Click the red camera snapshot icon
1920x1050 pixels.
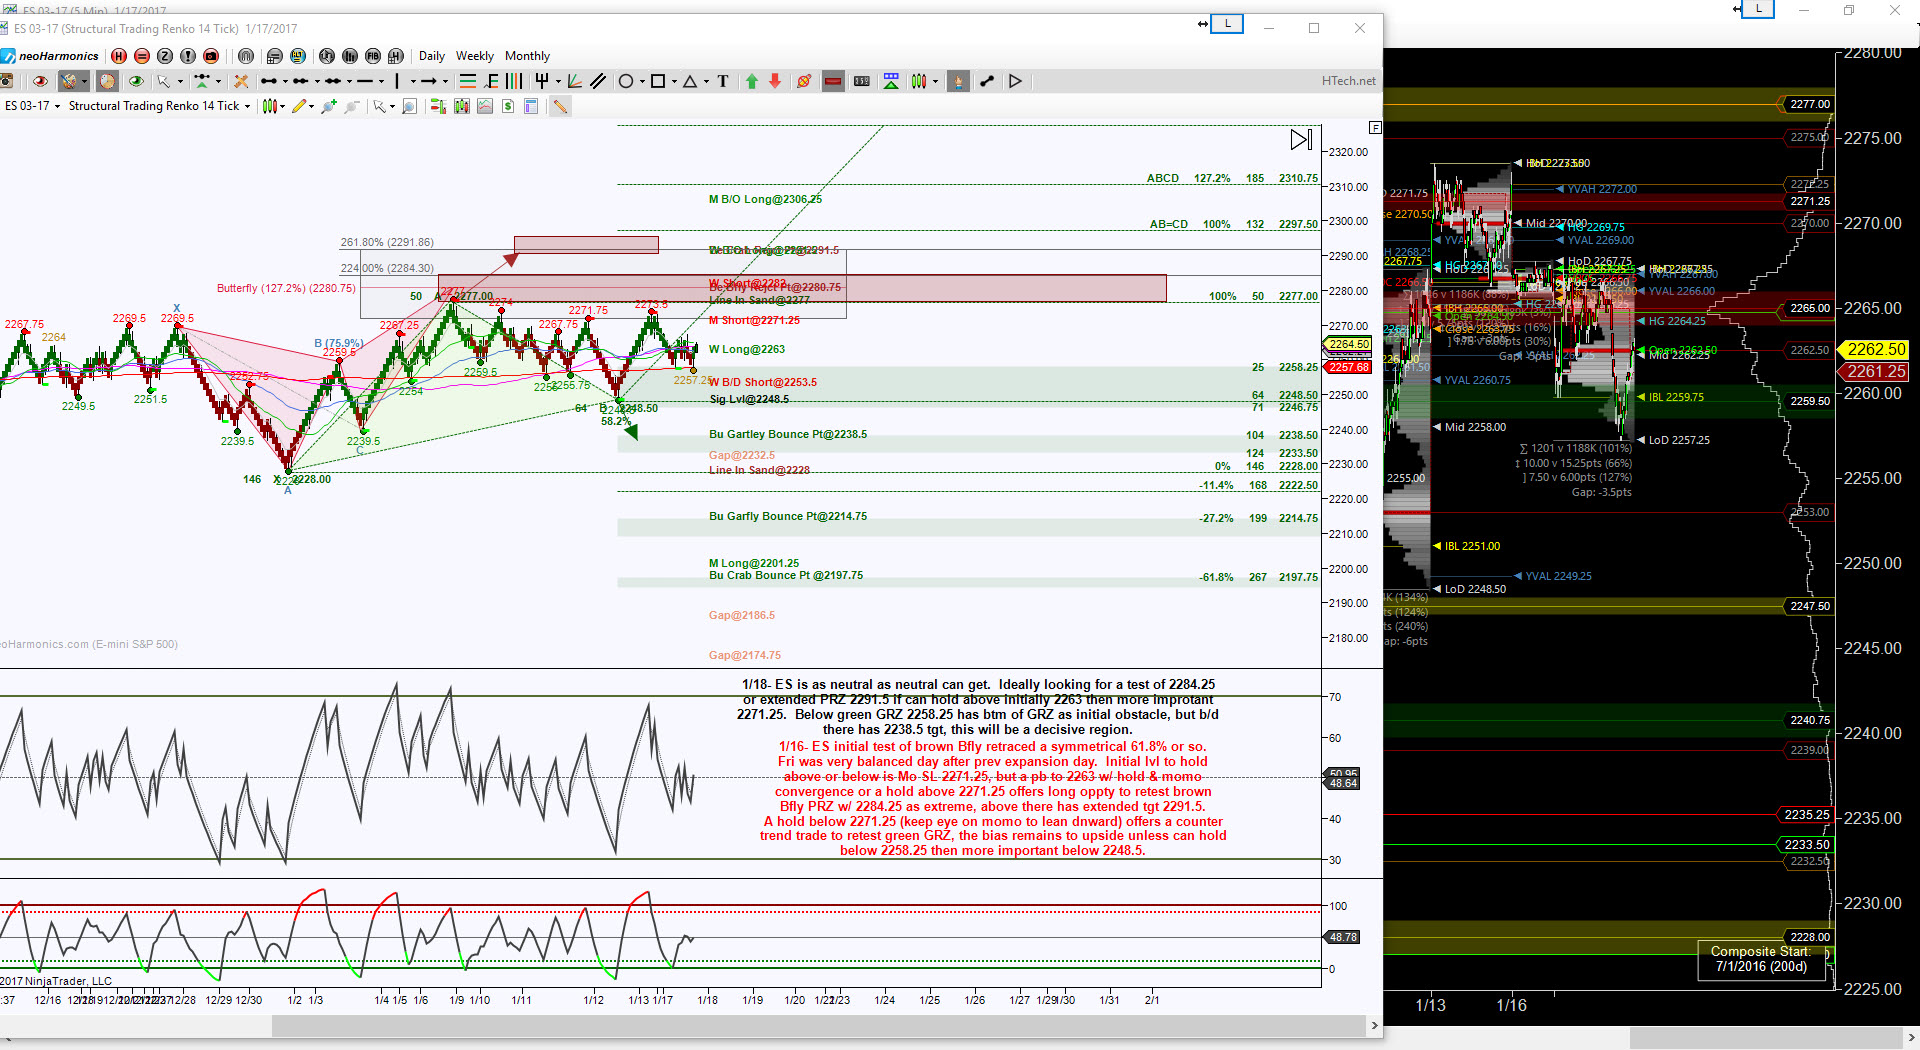click(211, 56)
